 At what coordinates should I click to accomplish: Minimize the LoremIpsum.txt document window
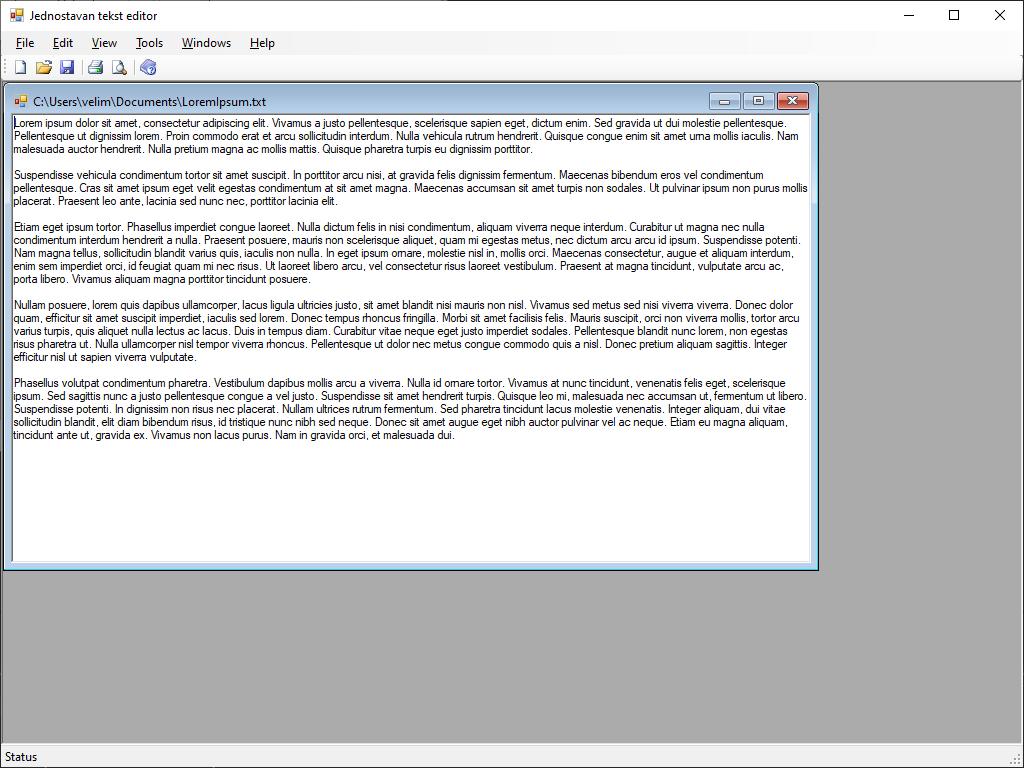725,101
